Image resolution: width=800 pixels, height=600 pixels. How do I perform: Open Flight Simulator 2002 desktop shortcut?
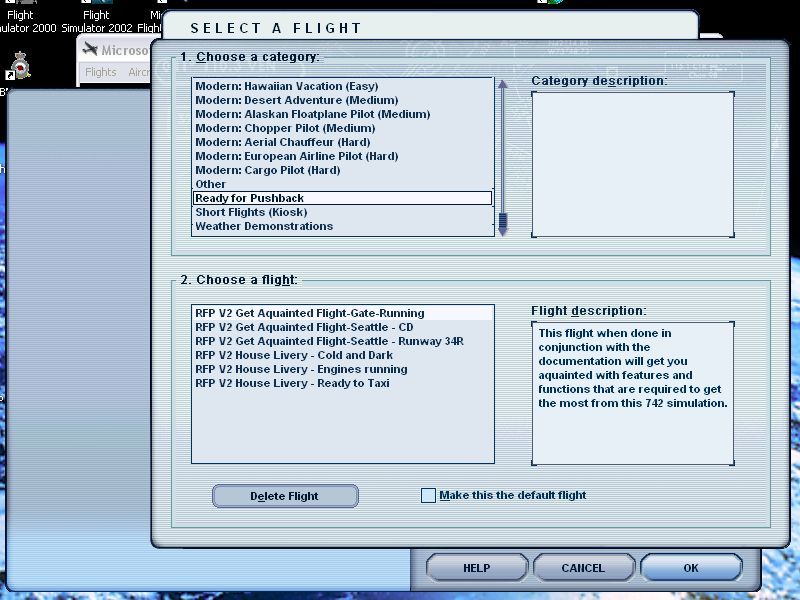click(x=97, y=20)
